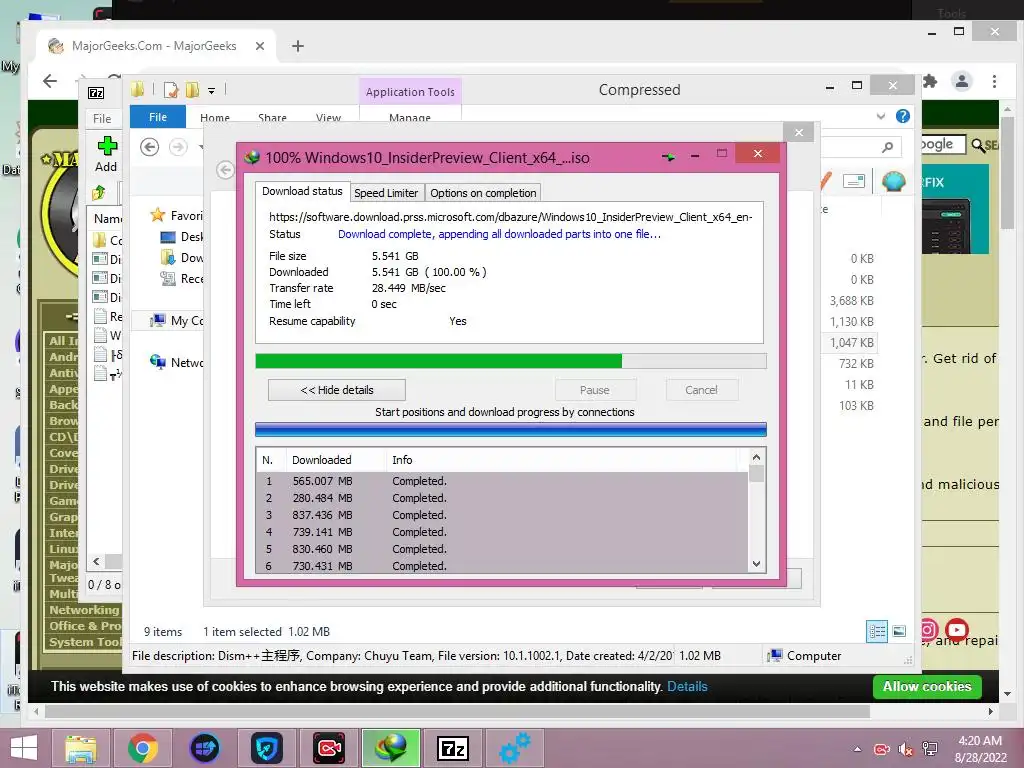Viewport: 1024px width, 768px height.
Task: Open the View tab in Explorer ribbon
Action: click(328, 118)
